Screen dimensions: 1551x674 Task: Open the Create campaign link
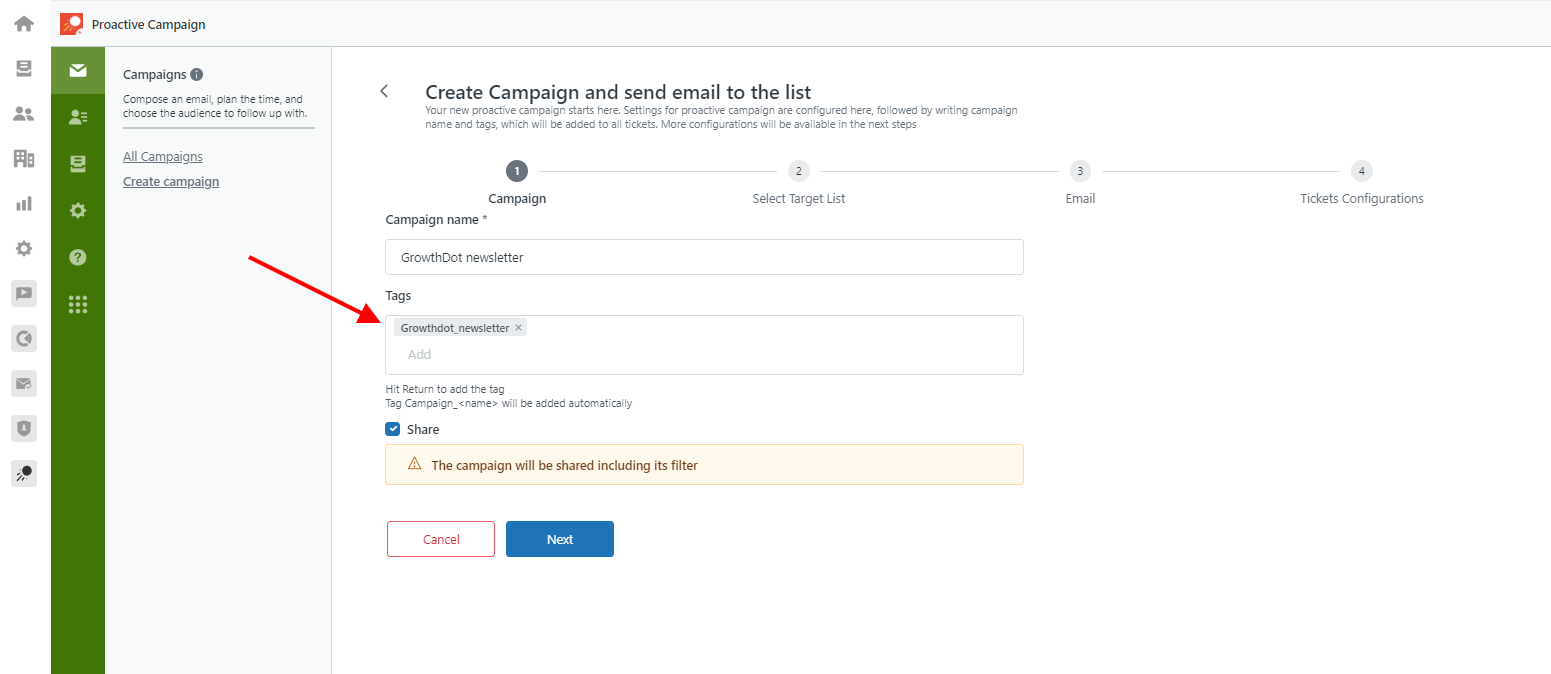[x=171, y=182]
